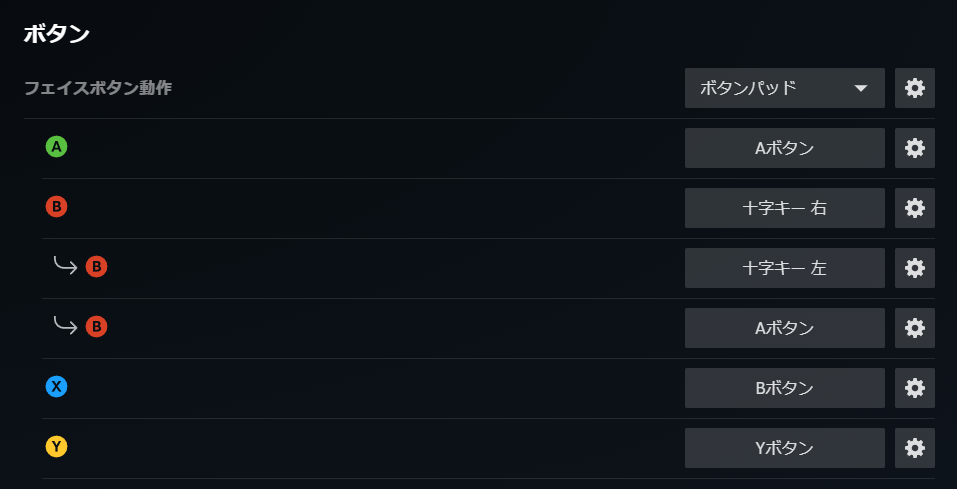Click the yellow Y button glyph

(x=56, y=447)
